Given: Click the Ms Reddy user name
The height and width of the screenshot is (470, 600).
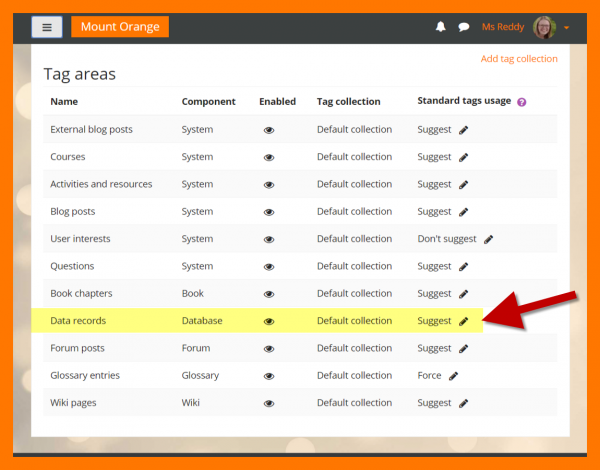Looking at the screenshot, I should pyautogui.click(x=503, y=27).
